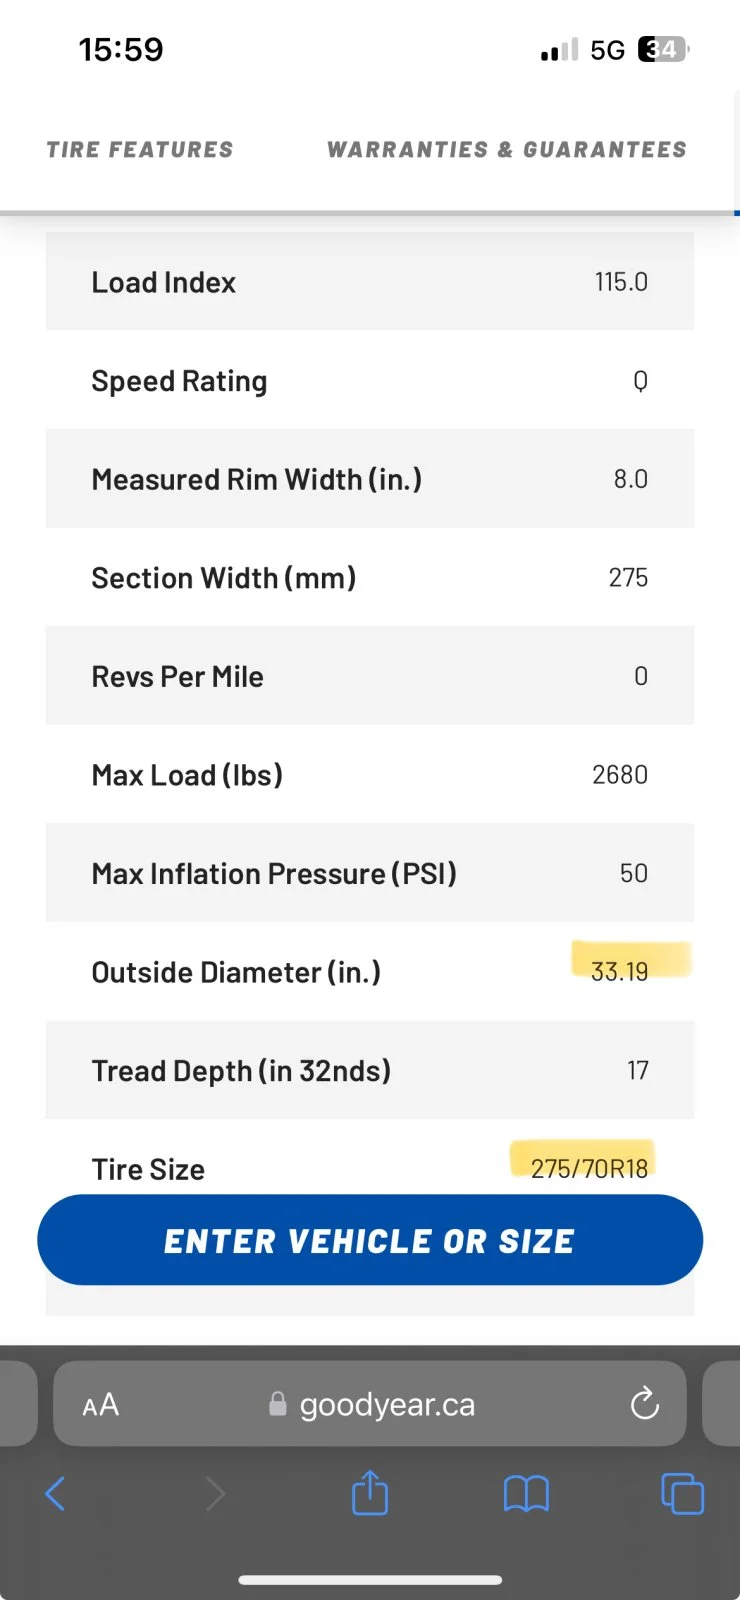
Task: Open the bookmarks book icon
Action: tap(526, 1494)
